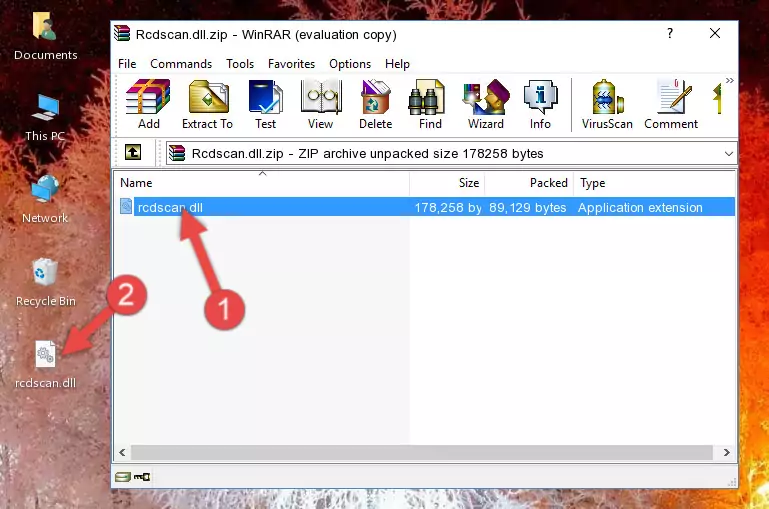Open the Comment tool
The height and width of the screenshot is (509, 769).
671,104
